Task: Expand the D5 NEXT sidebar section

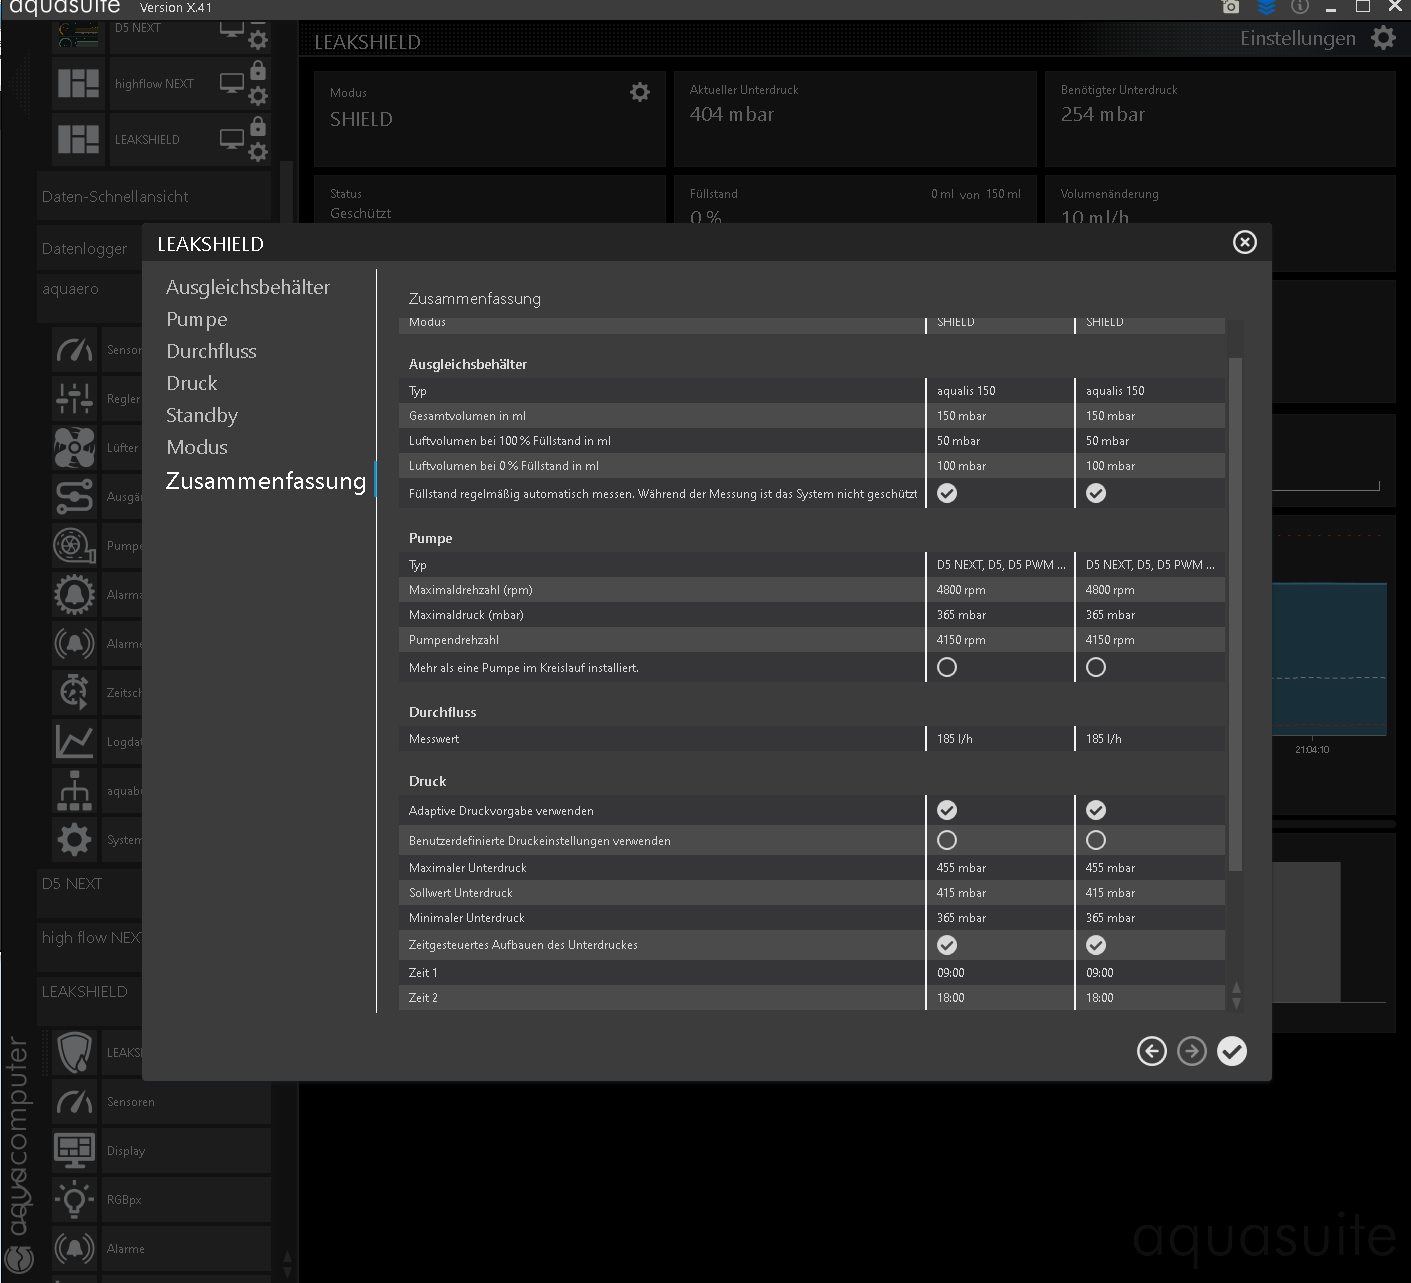Action: tap(72, 884)
